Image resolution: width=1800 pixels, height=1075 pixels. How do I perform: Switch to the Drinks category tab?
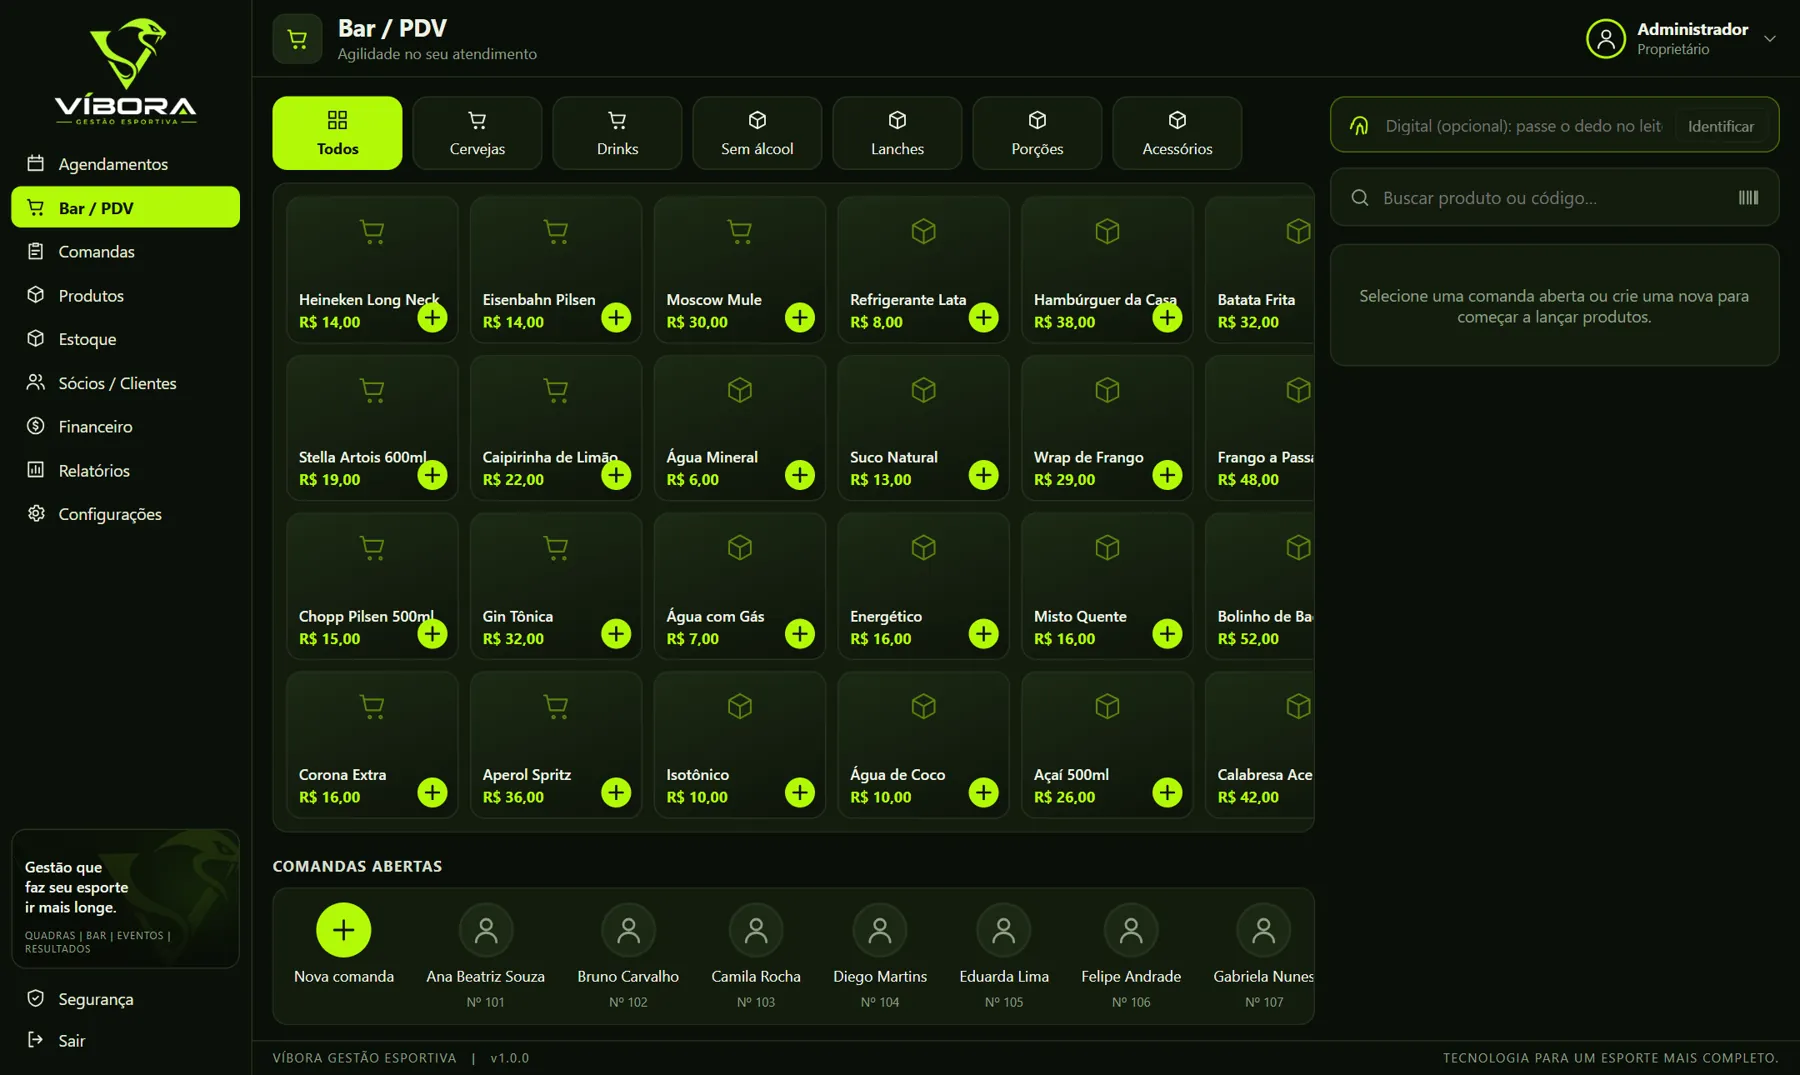pos(617,133)
